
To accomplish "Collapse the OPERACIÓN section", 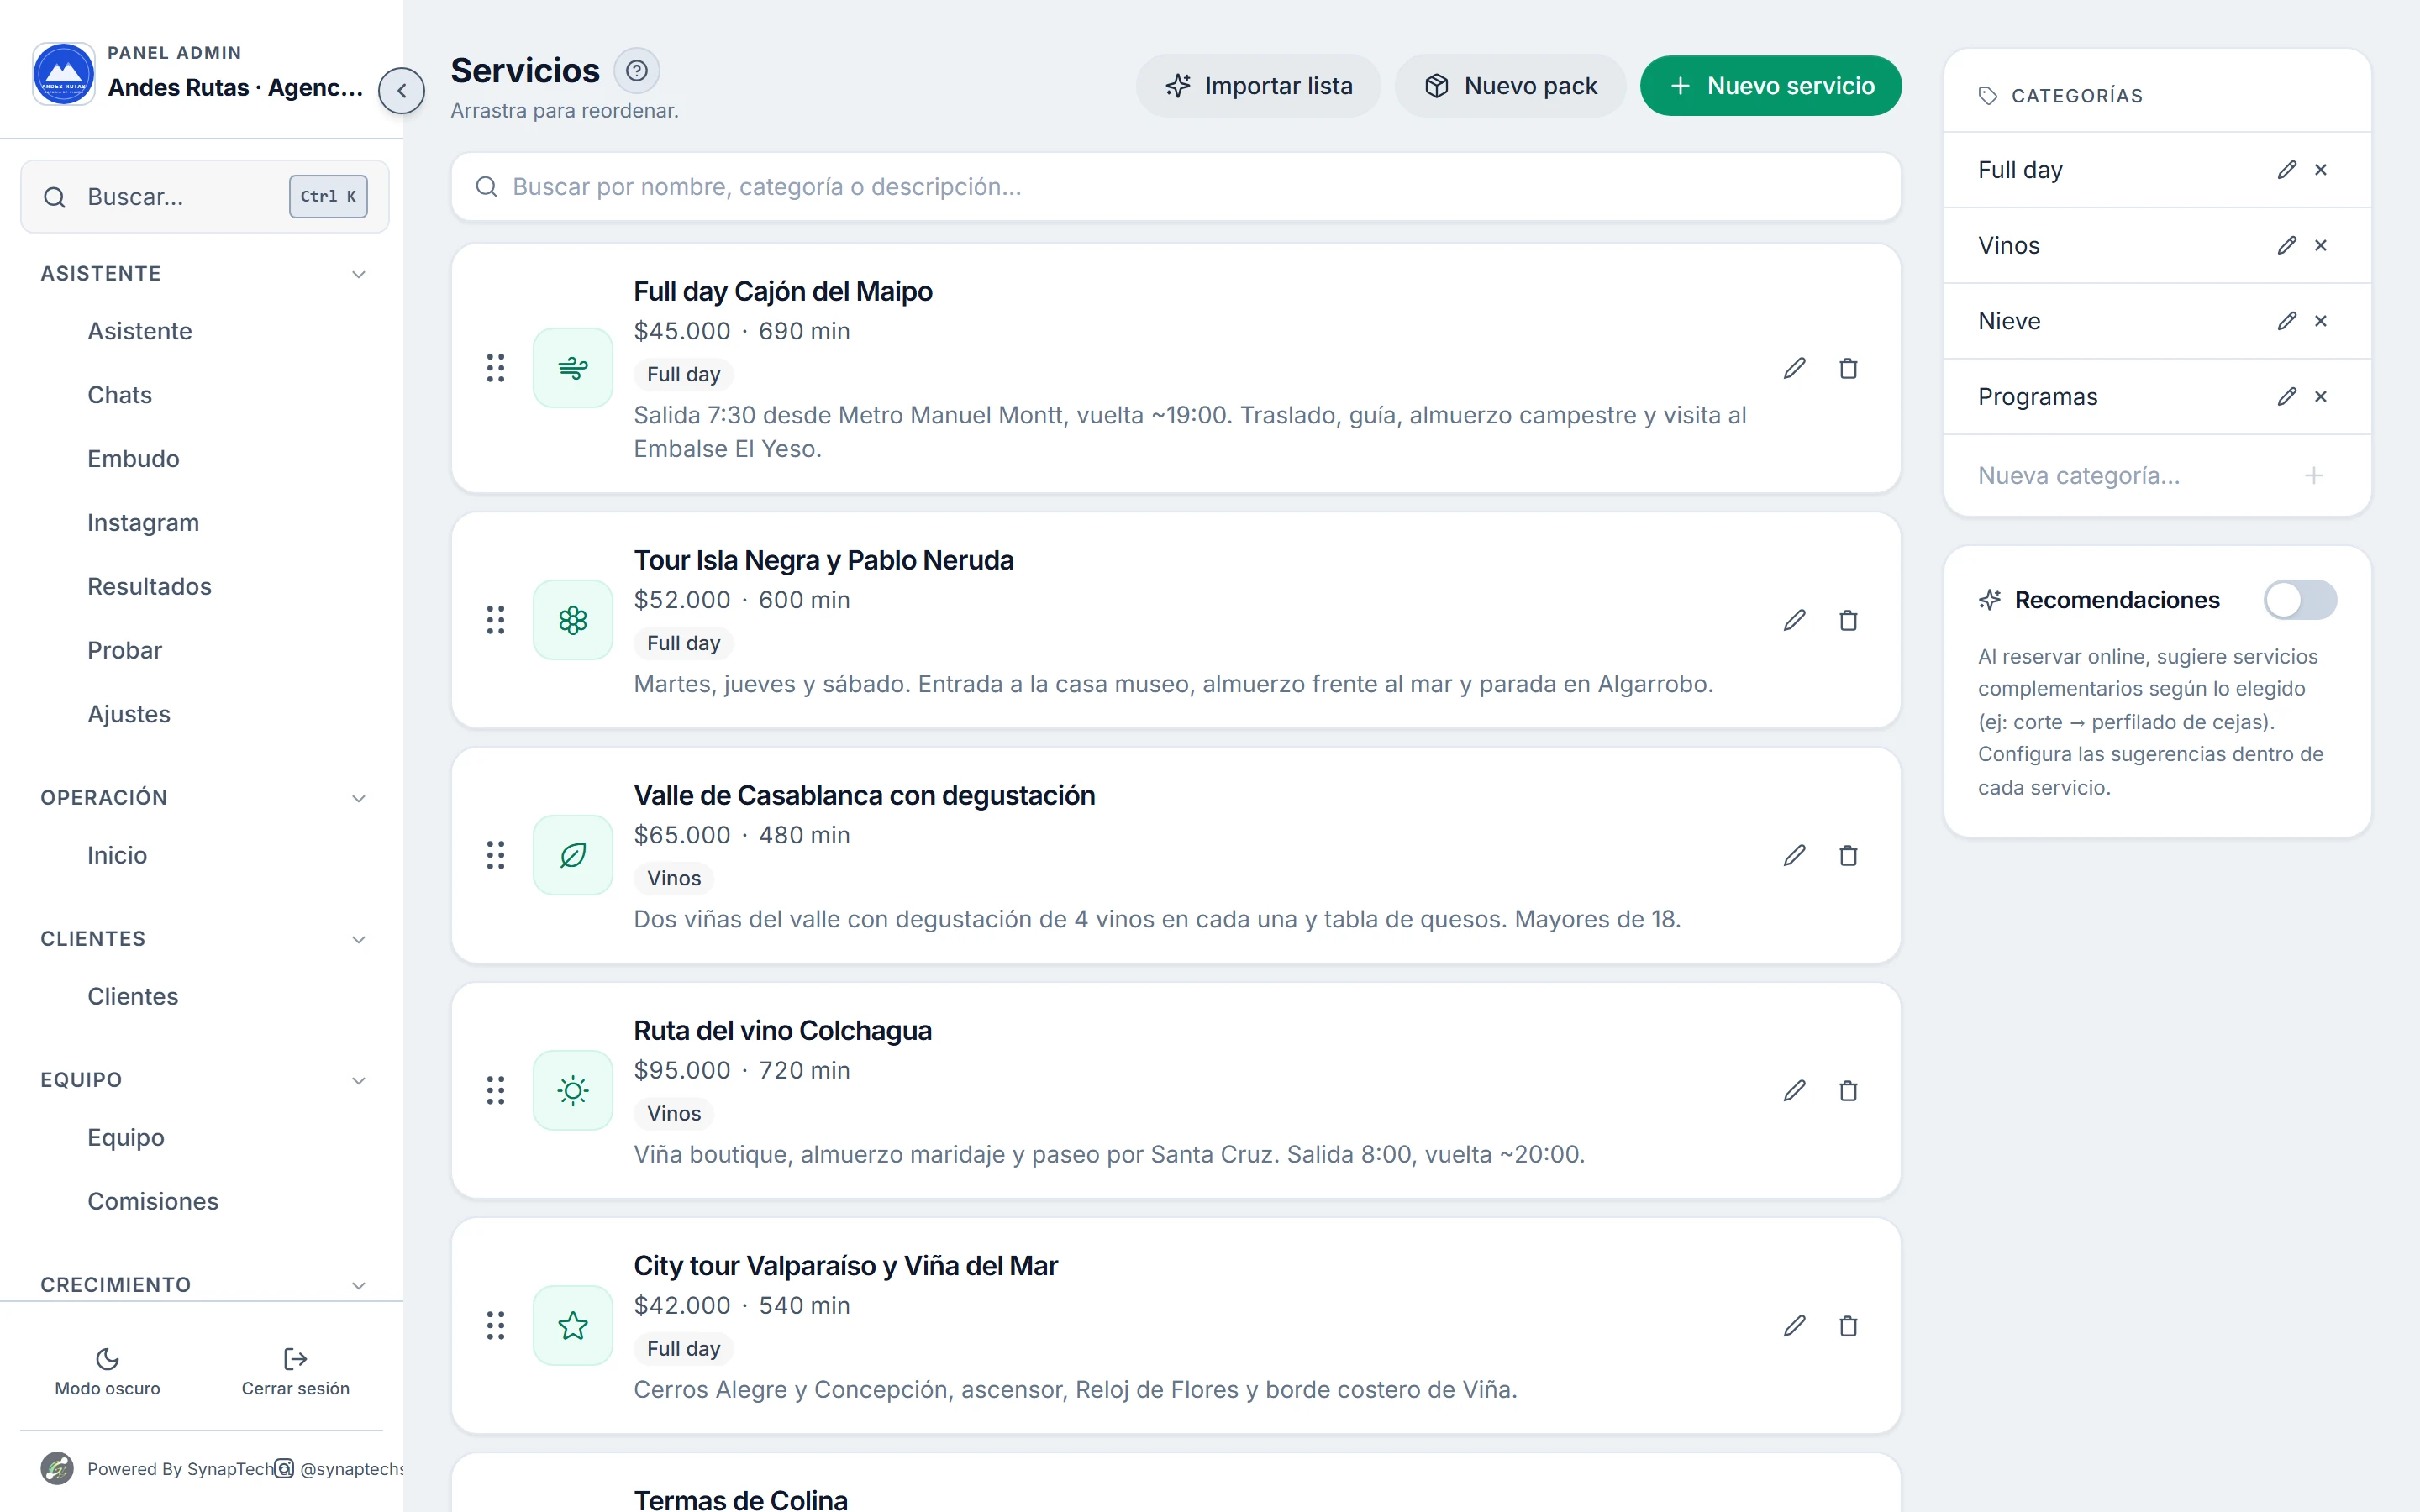I will tap(359, 798).
